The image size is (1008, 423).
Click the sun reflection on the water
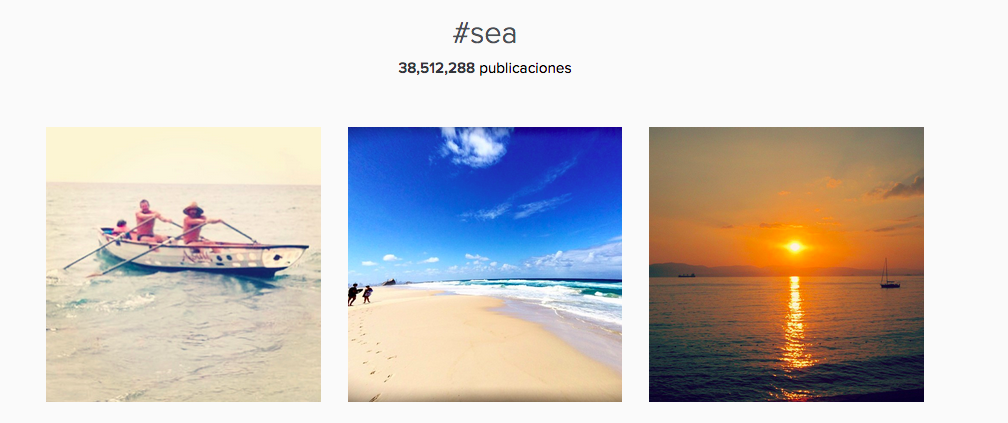tap(795, 328)
